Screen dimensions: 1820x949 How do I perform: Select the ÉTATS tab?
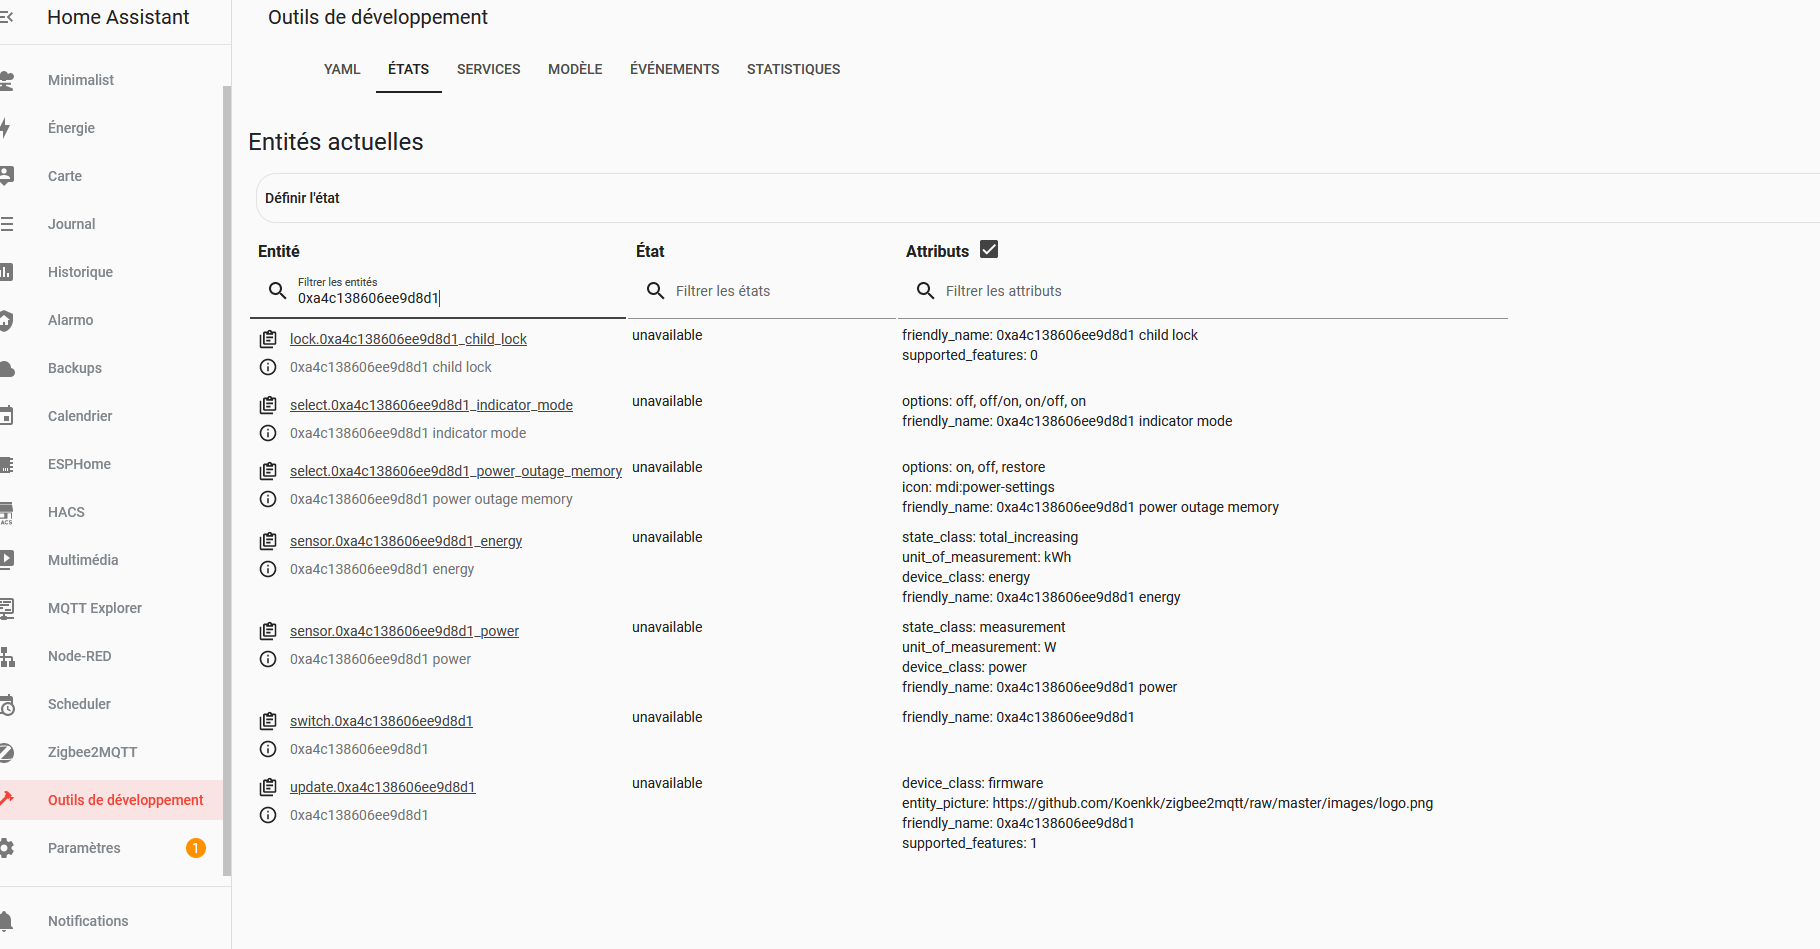[409, 69]
